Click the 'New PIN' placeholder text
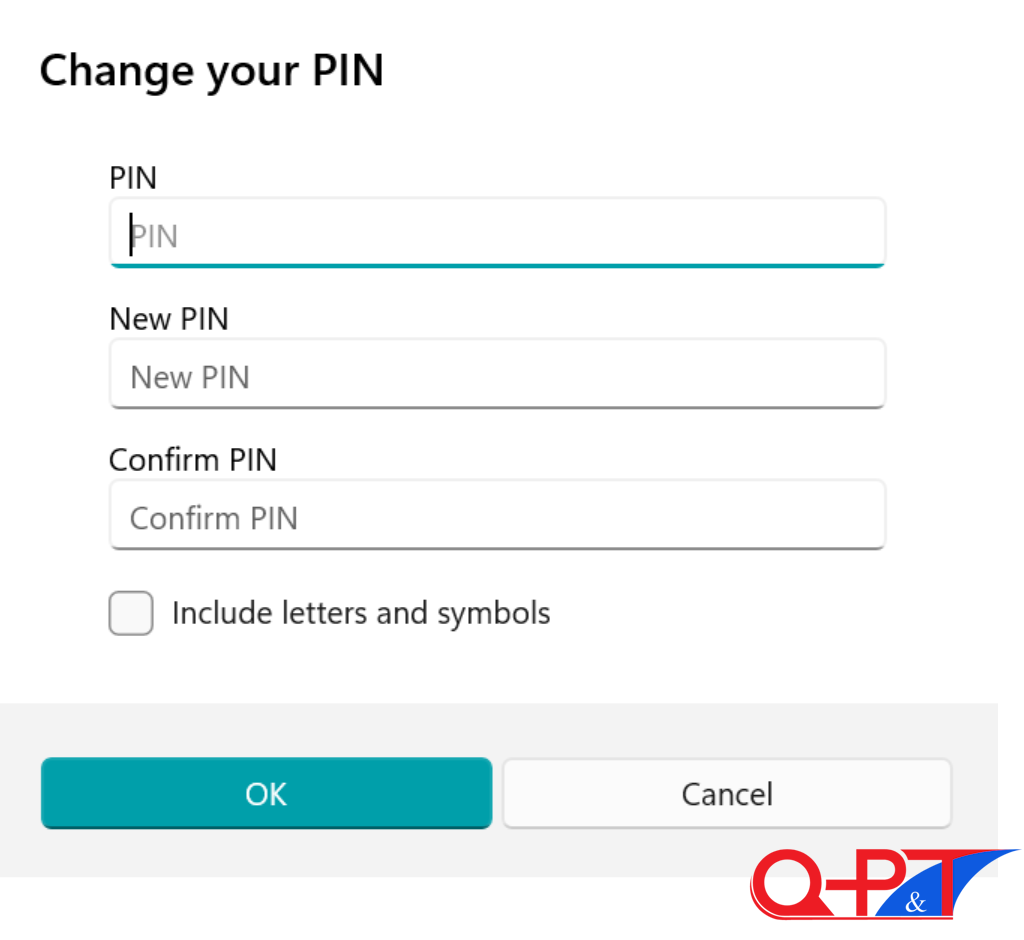Image resolution: width=1024 pixels, height=940 pixels. click(190, 377)
